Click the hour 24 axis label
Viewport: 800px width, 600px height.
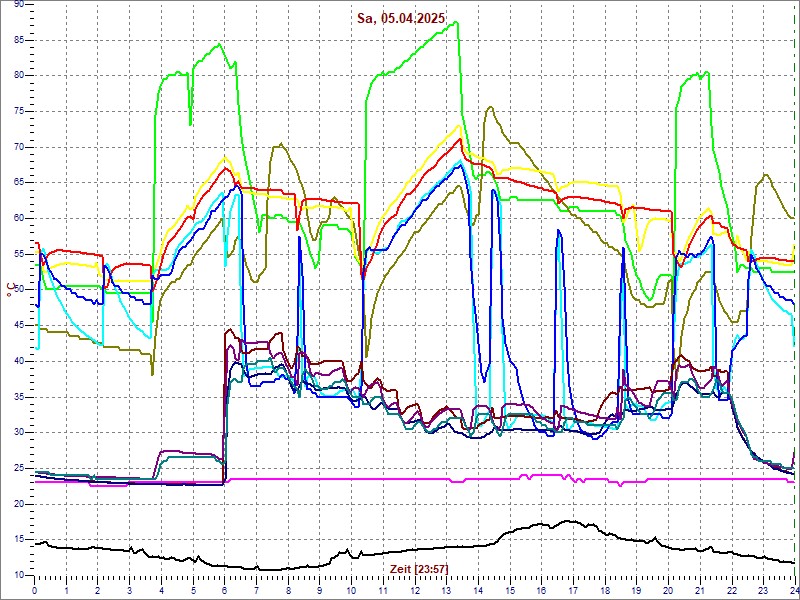click(x=792, y=591)
